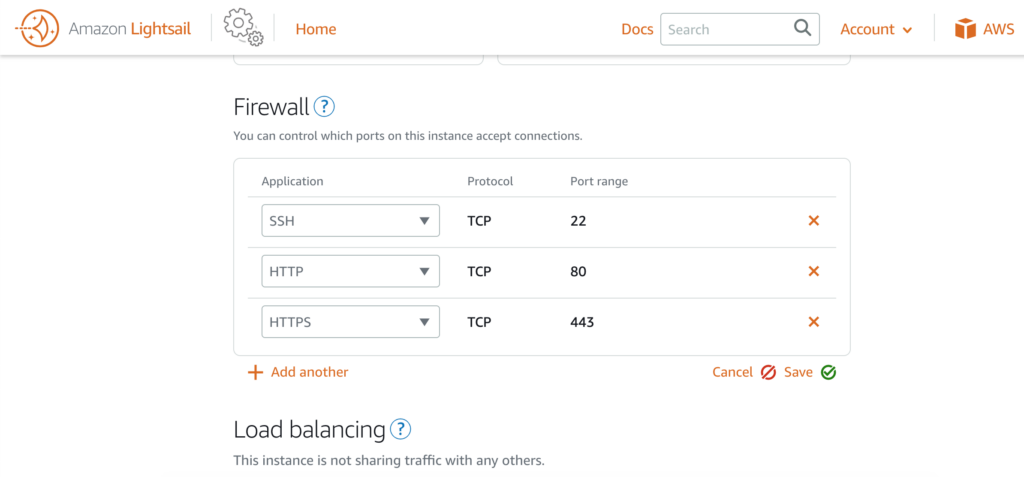Image resolution: width=1024 pixels, height=477 pixels.
Task: Click the plus icon to add another rule
Action: [x=255, y=372]
